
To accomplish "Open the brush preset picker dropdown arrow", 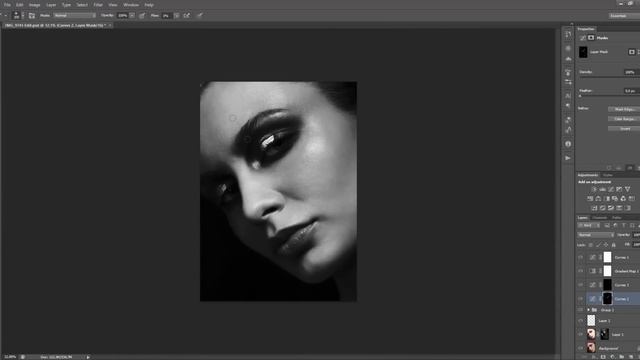I will tap(23, 16).
